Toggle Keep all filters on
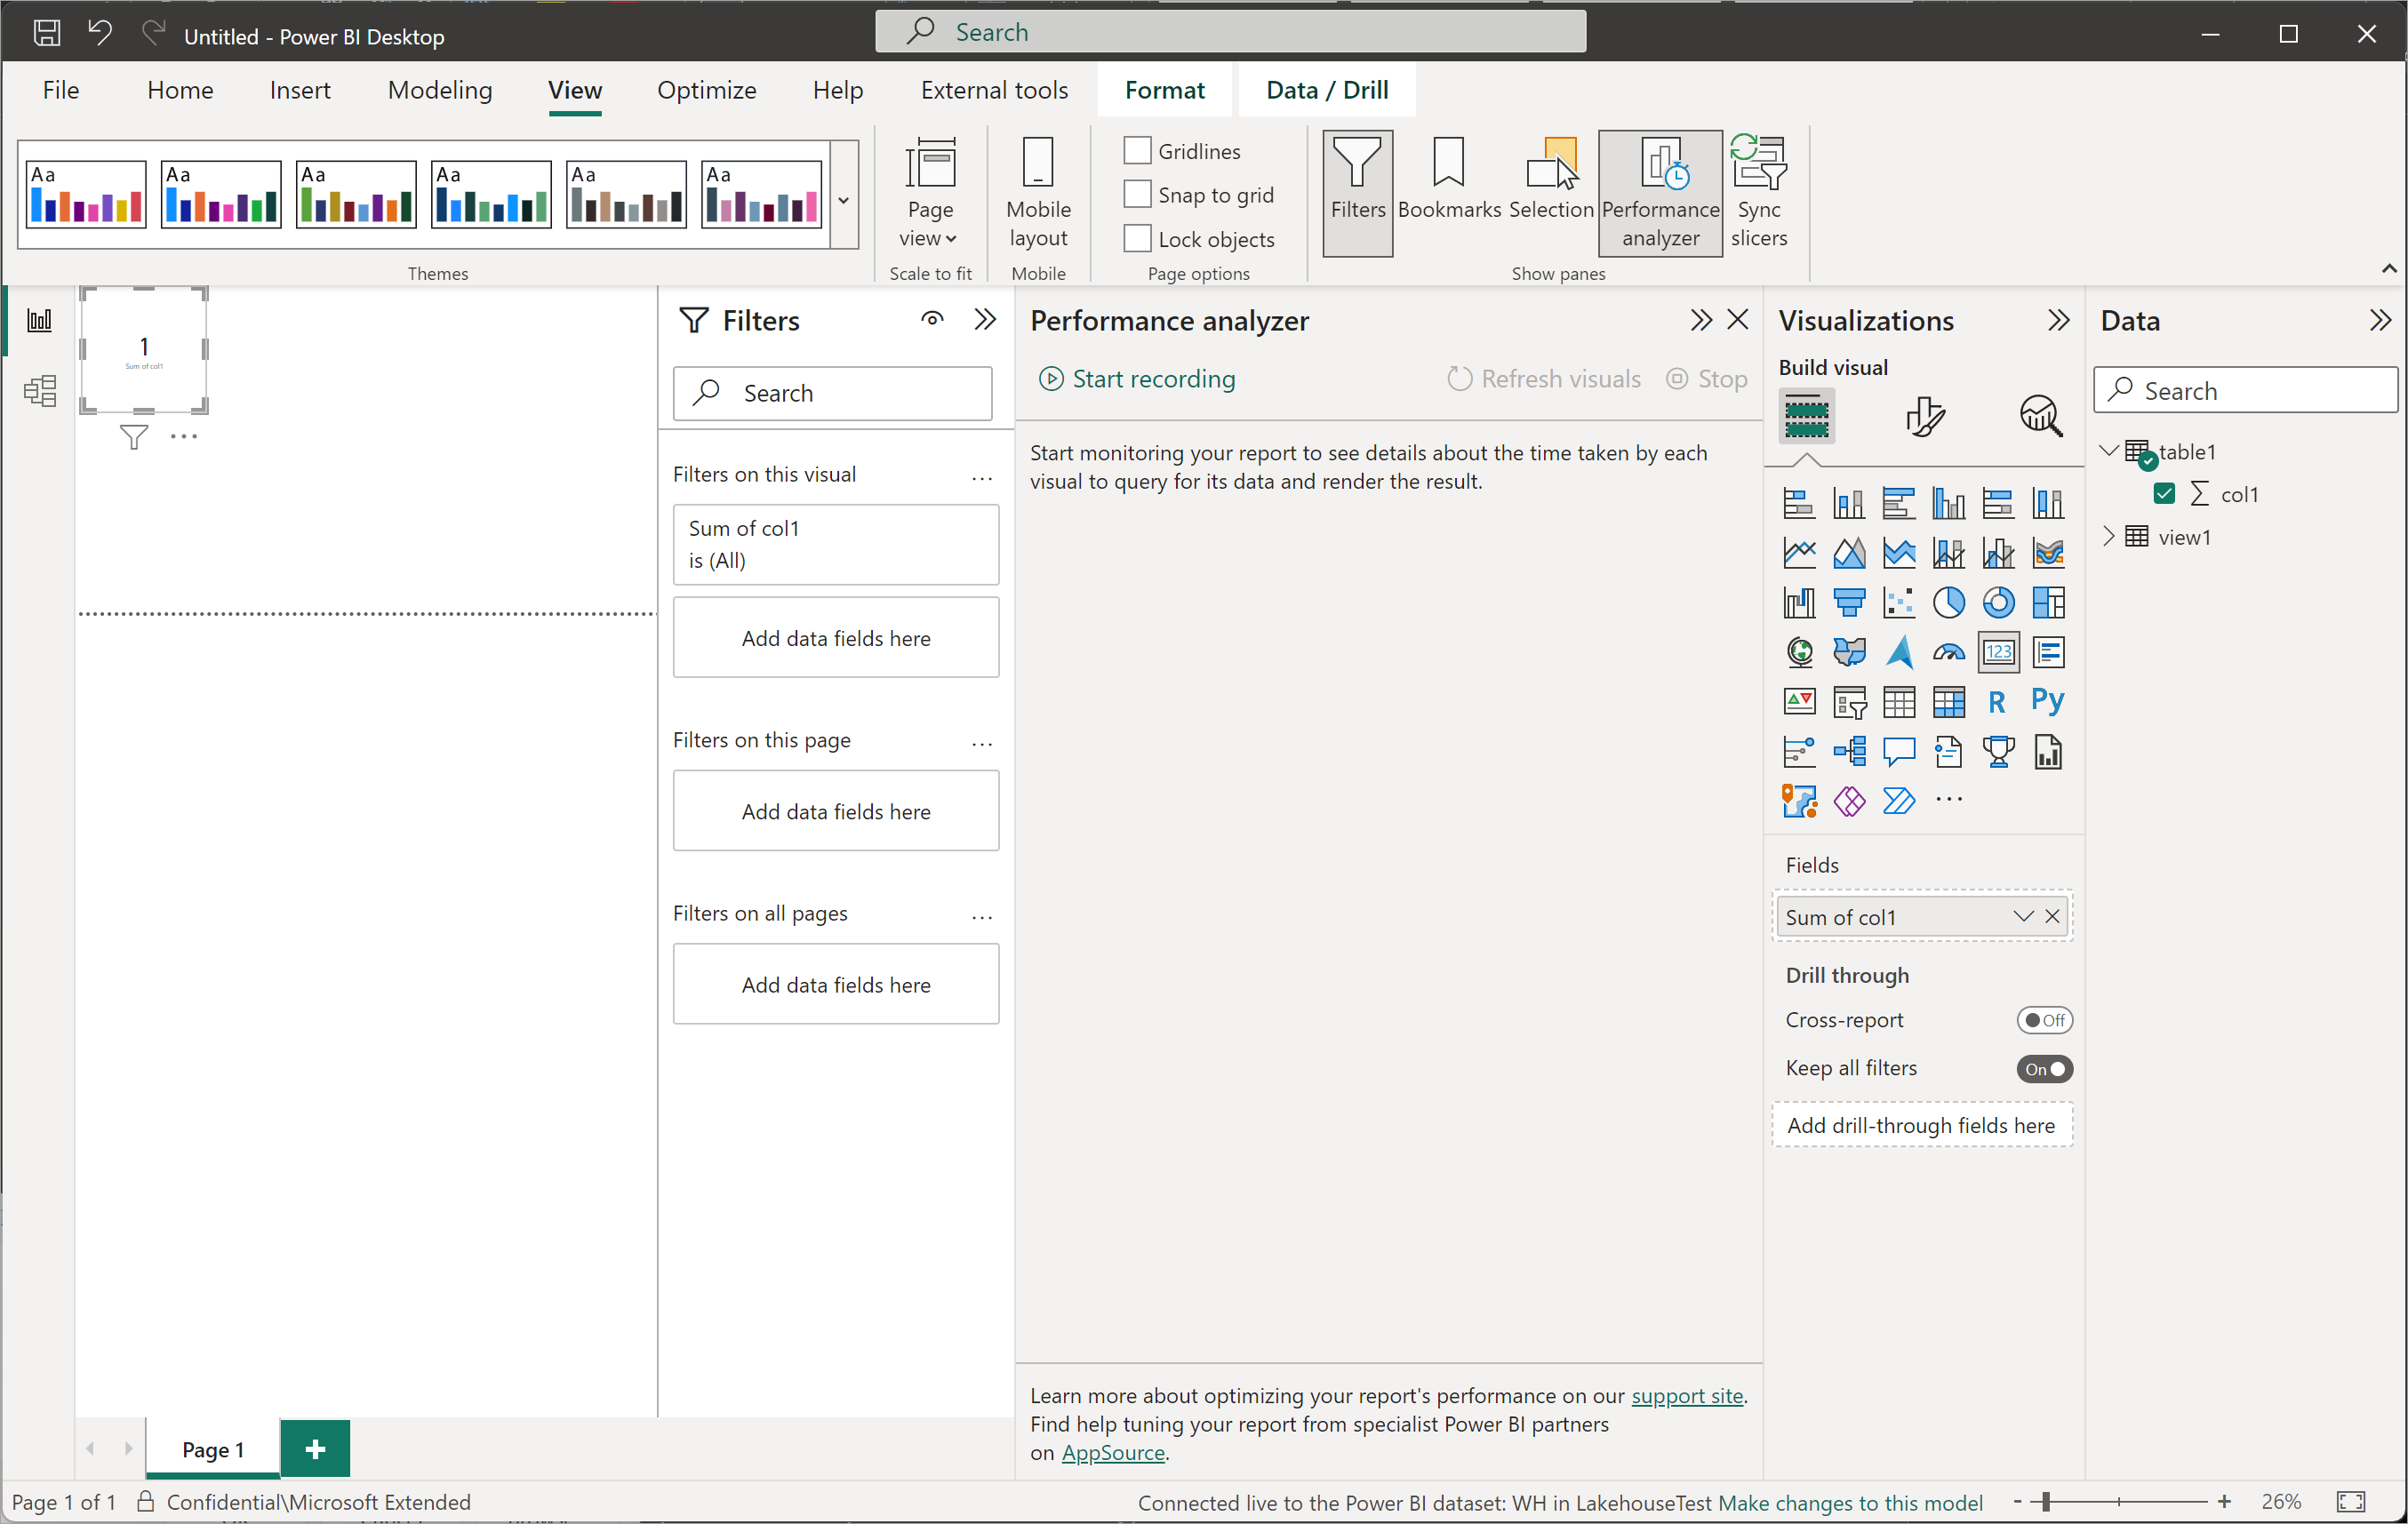 point(2041,1068)
